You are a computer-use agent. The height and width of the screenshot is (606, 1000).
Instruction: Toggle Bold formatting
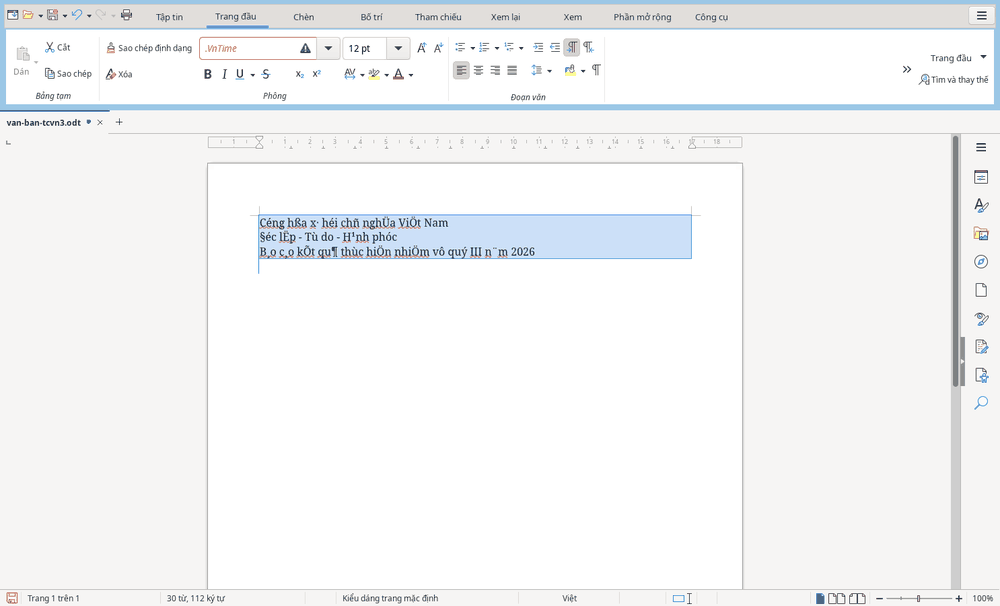click(x=207, y=74)
